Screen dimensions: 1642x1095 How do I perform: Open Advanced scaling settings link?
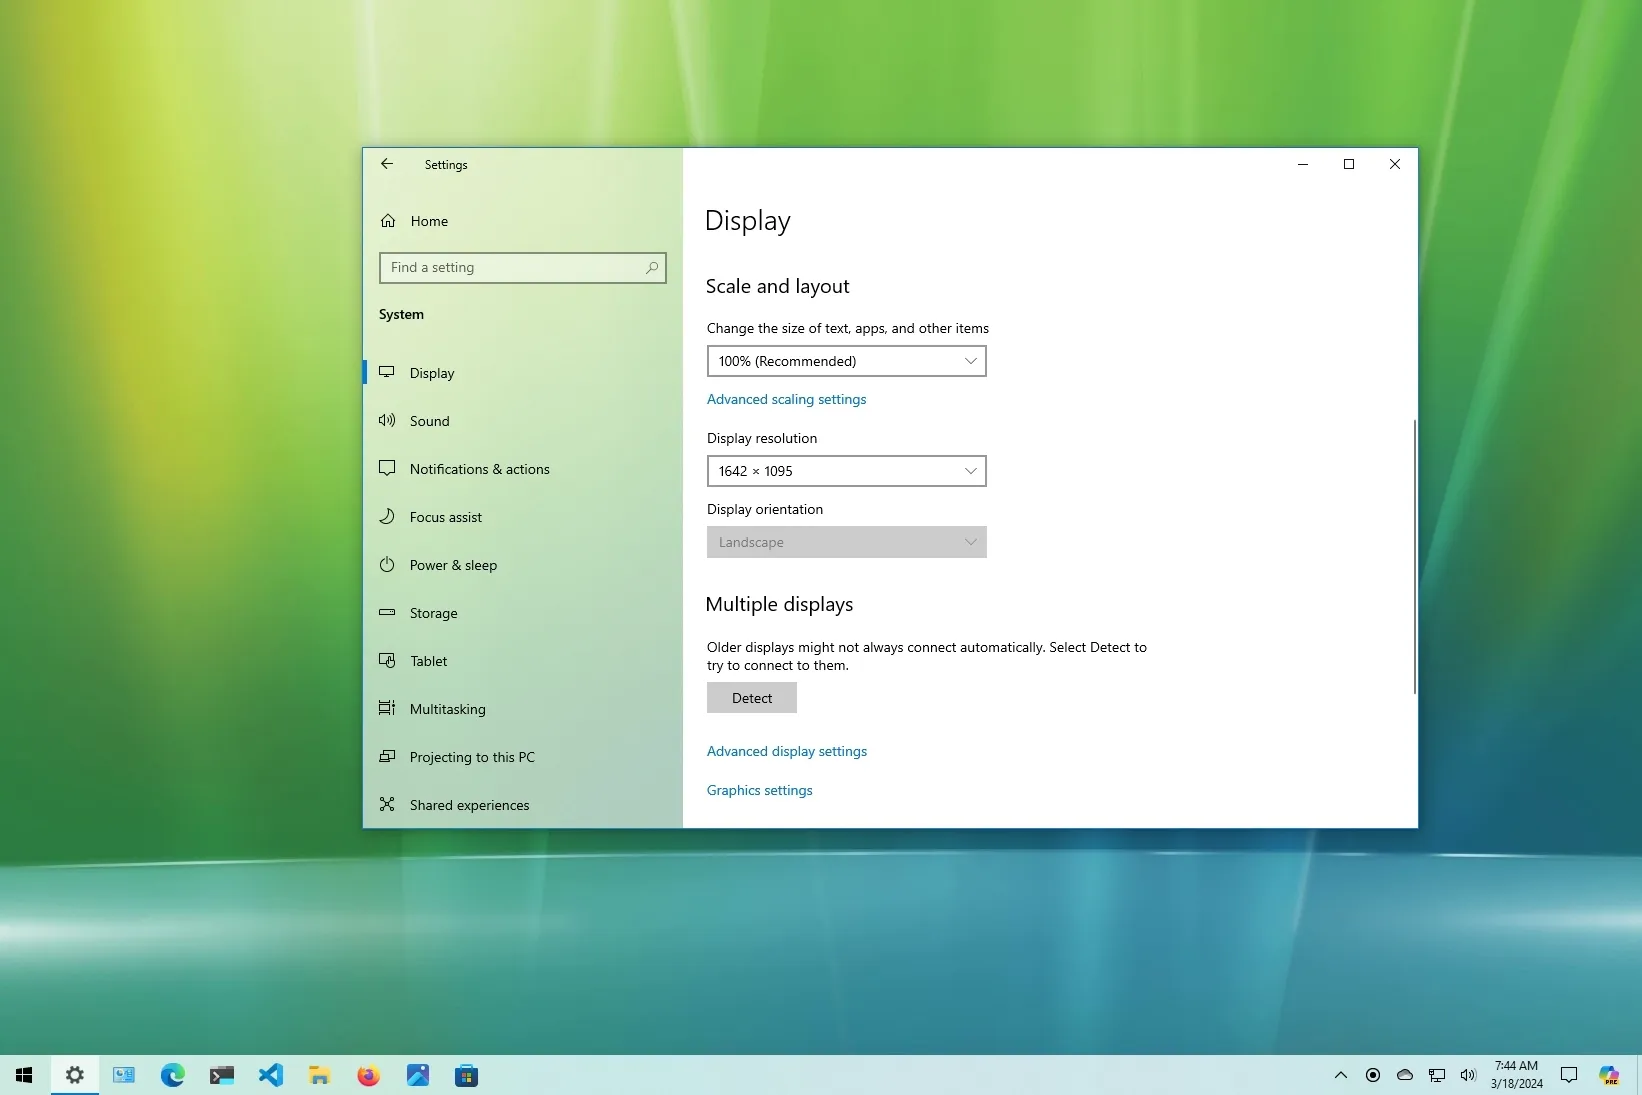tap(786, 399)
